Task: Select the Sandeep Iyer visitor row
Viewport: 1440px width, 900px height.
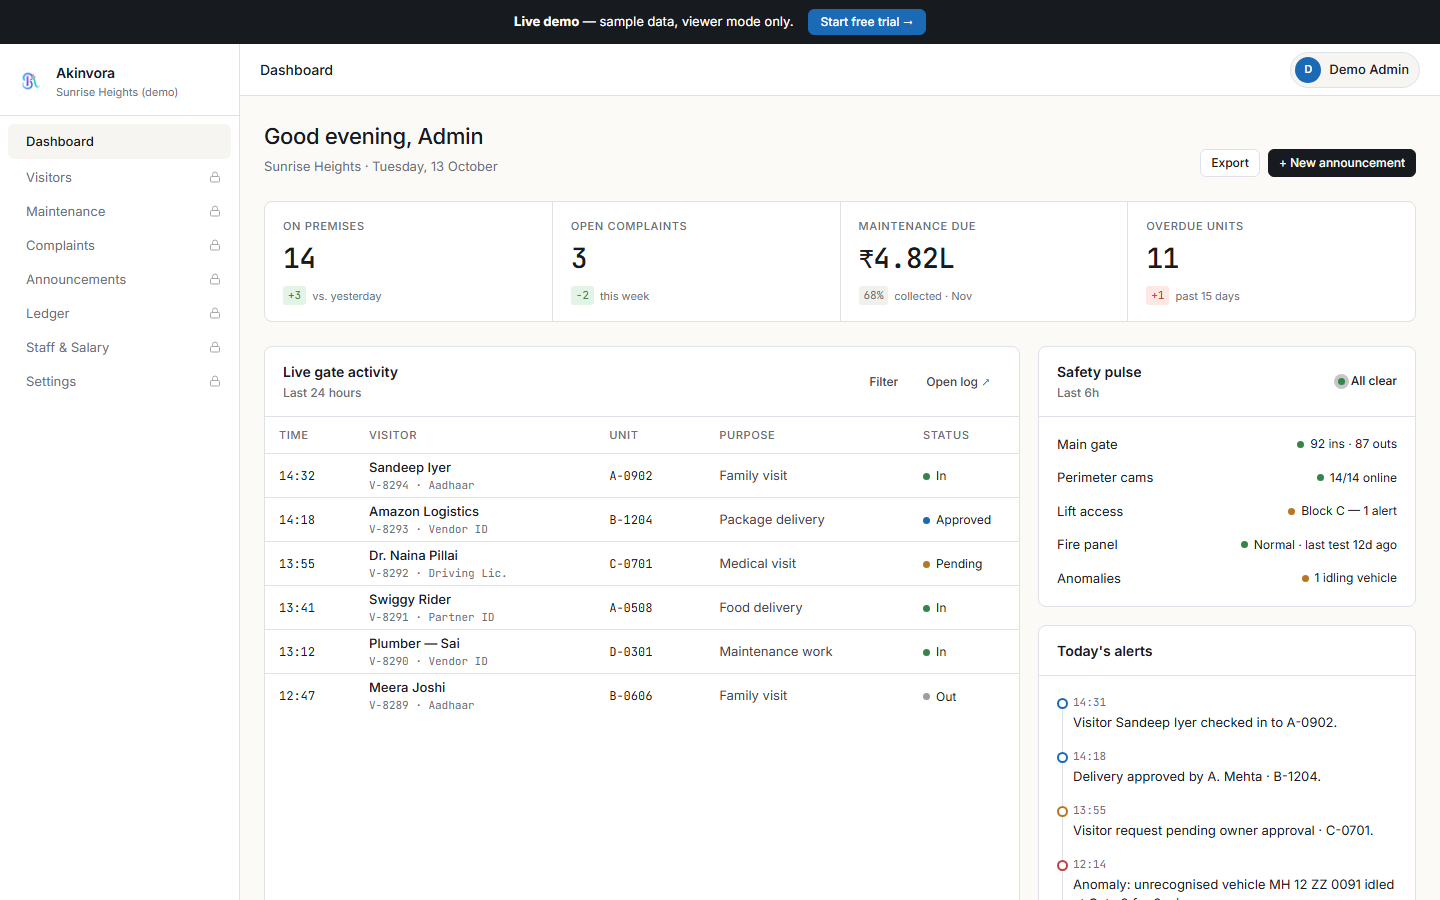Action: pos(642,476)
